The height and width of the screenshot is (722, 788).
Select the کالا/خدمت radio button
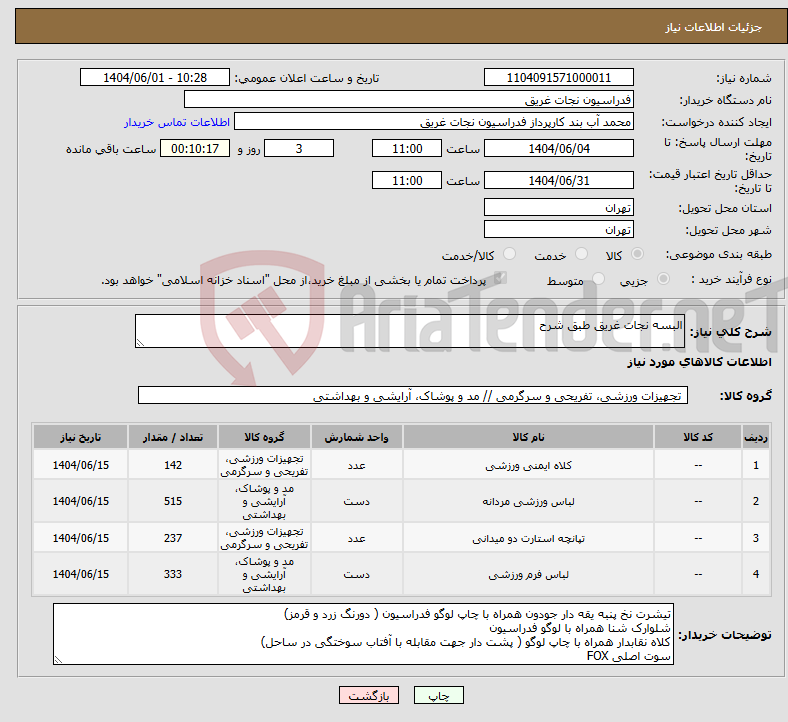click(509, 254)
